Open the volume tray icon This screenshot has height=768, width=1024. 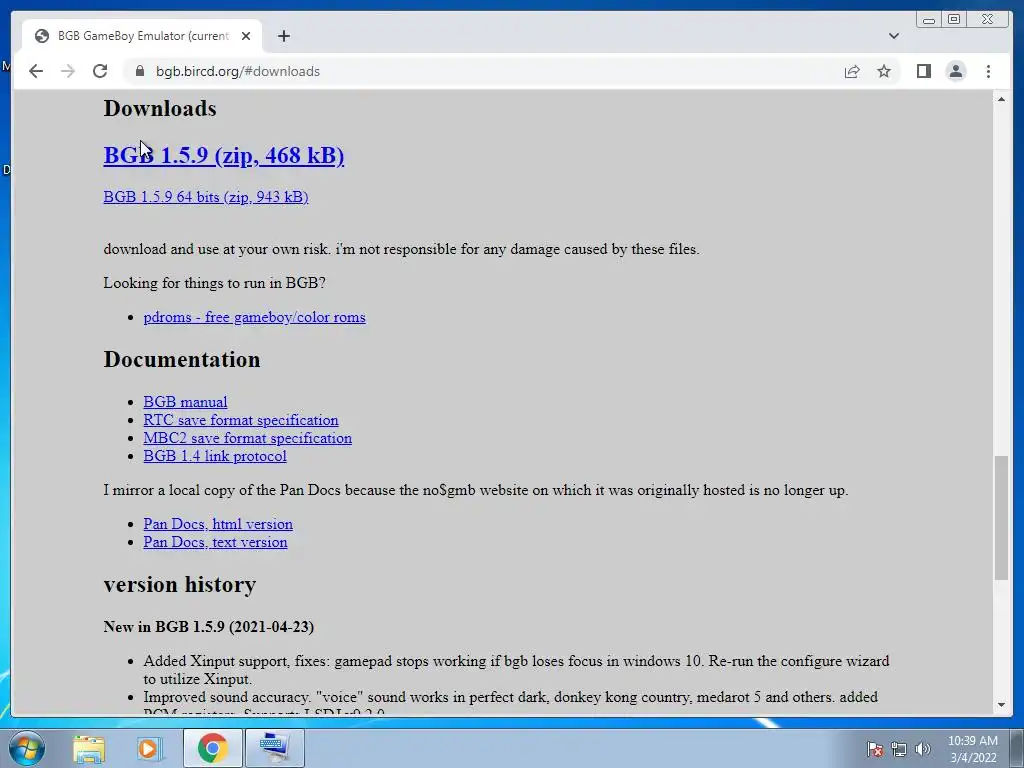tap(922, 749)
